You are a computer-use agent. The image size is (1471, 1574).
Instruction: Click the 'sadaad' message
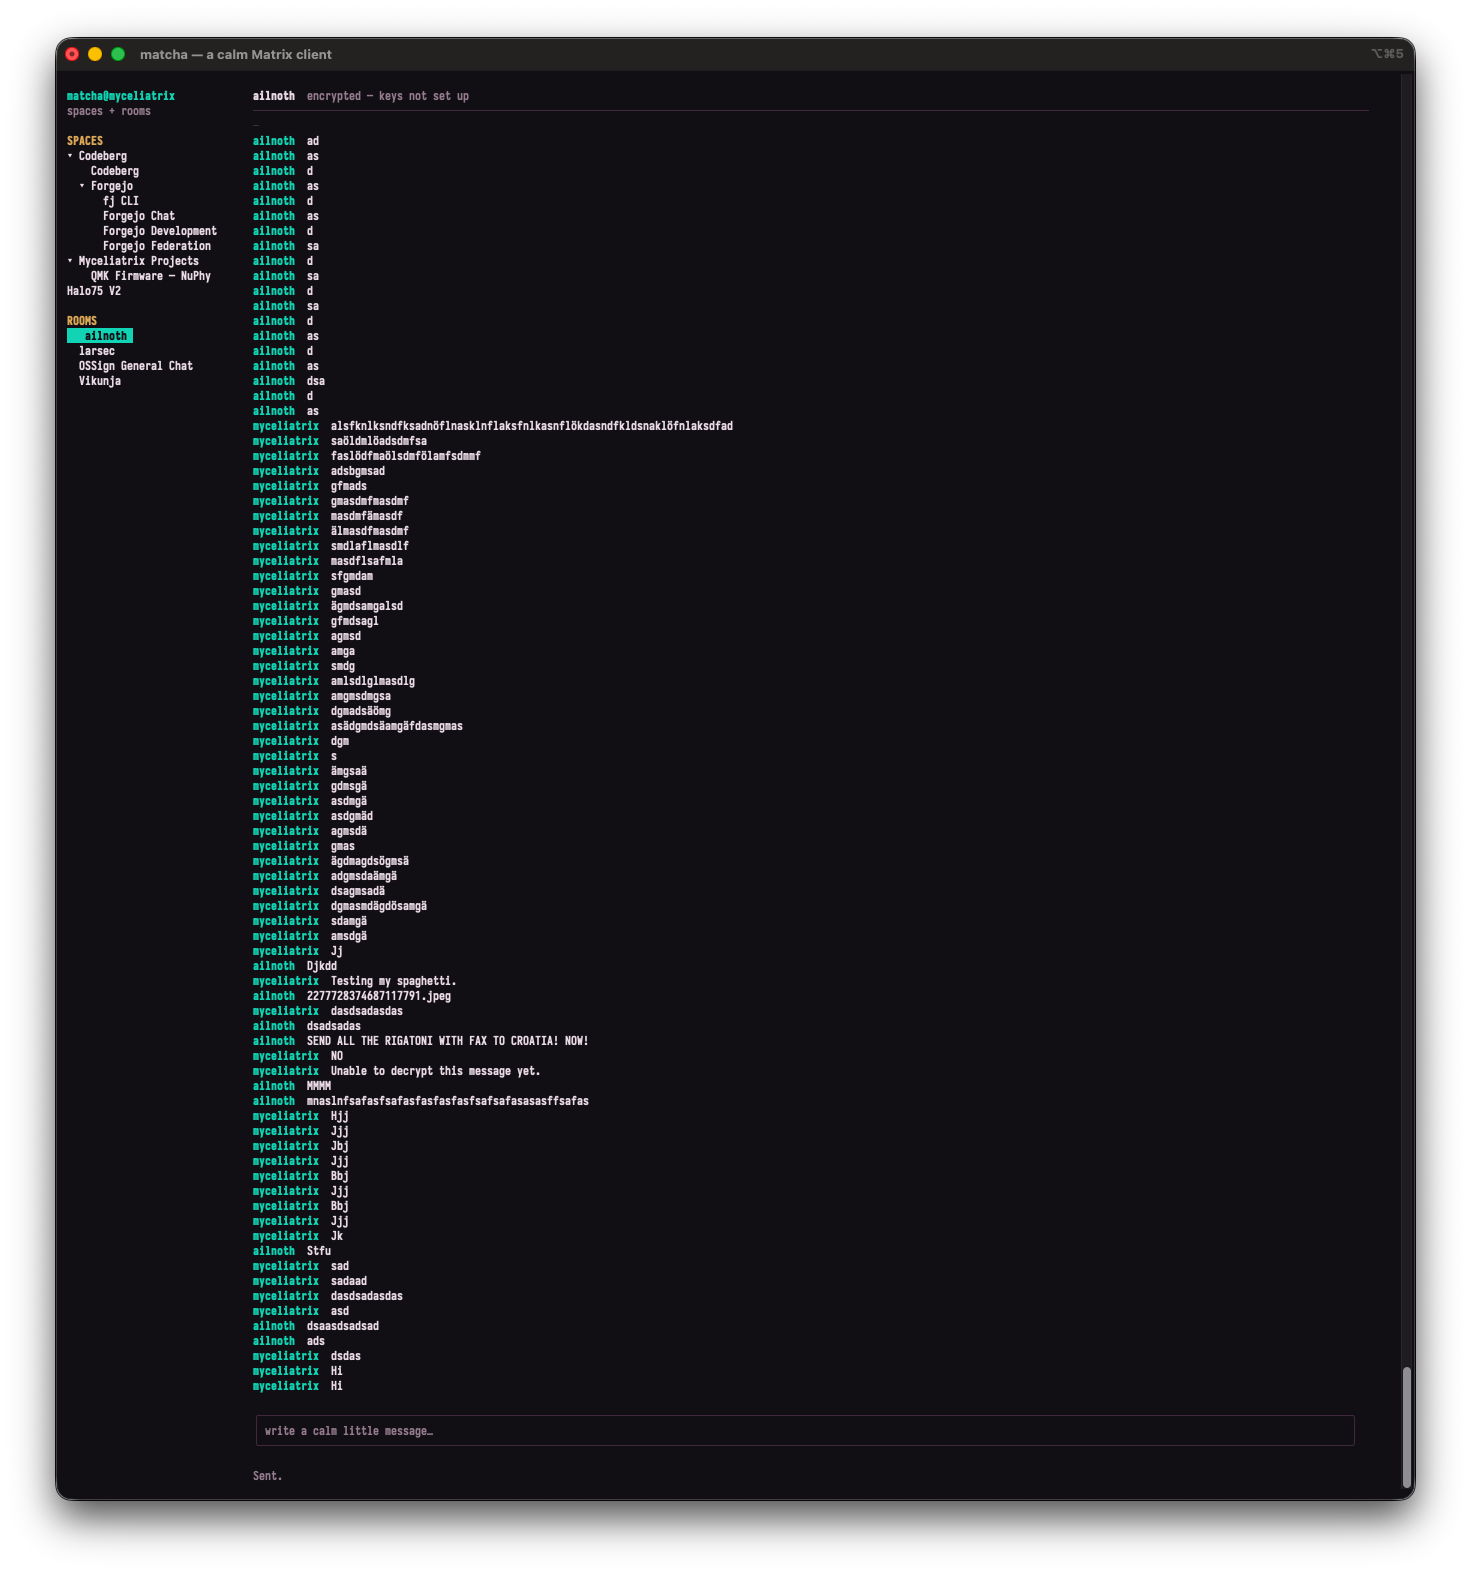tap(349, 1281)
